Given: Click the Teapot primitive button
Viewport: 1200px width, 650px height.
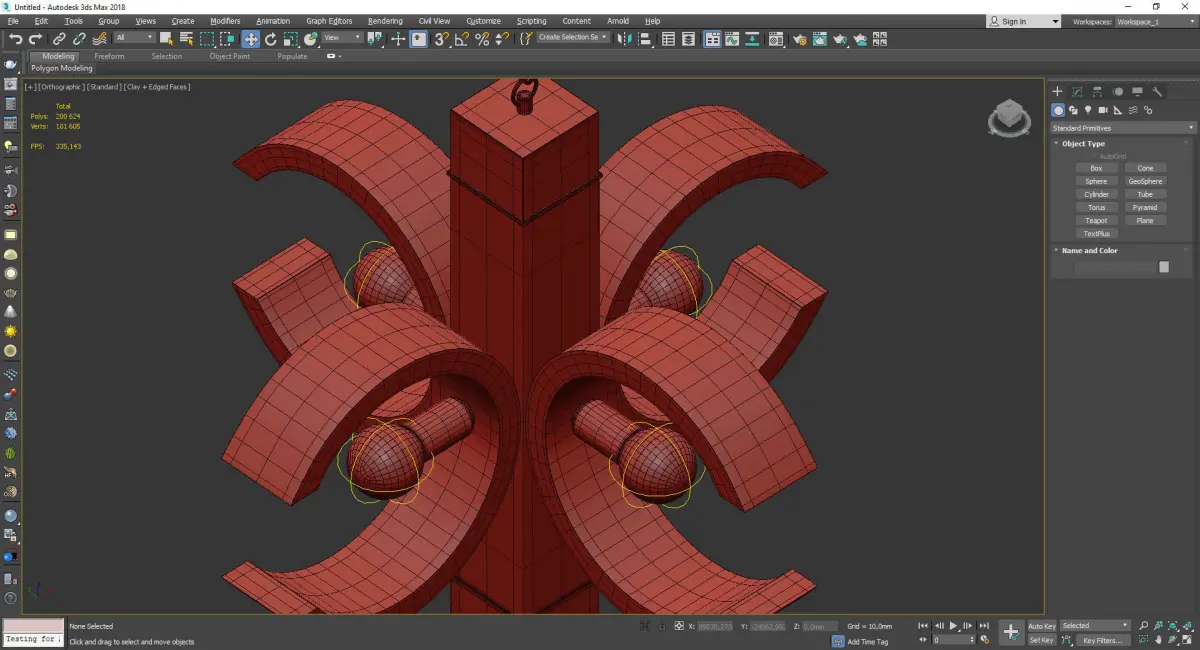Looking at the screenshot, I should point(1097,220).
